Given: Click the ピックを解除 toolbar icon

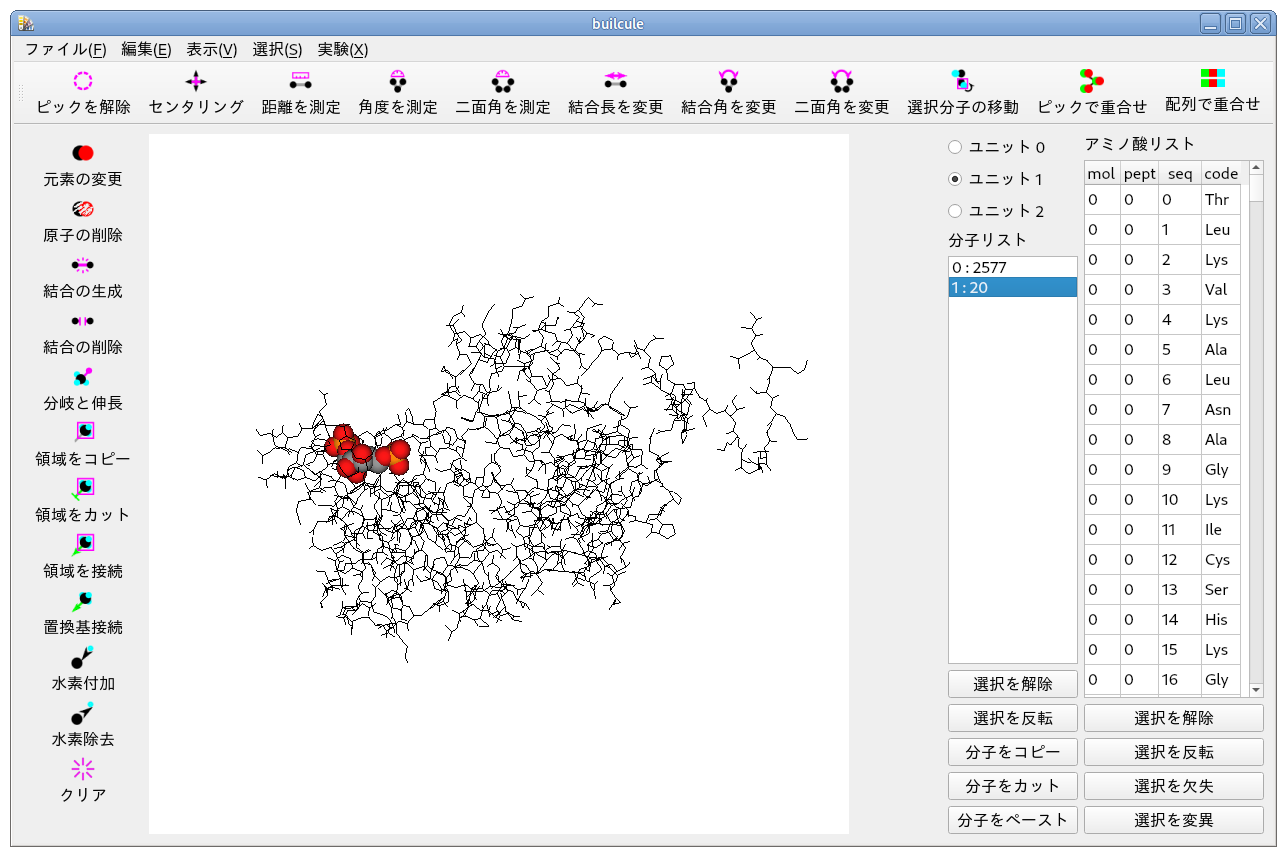Looking at the screenshot, I should 83,82.
